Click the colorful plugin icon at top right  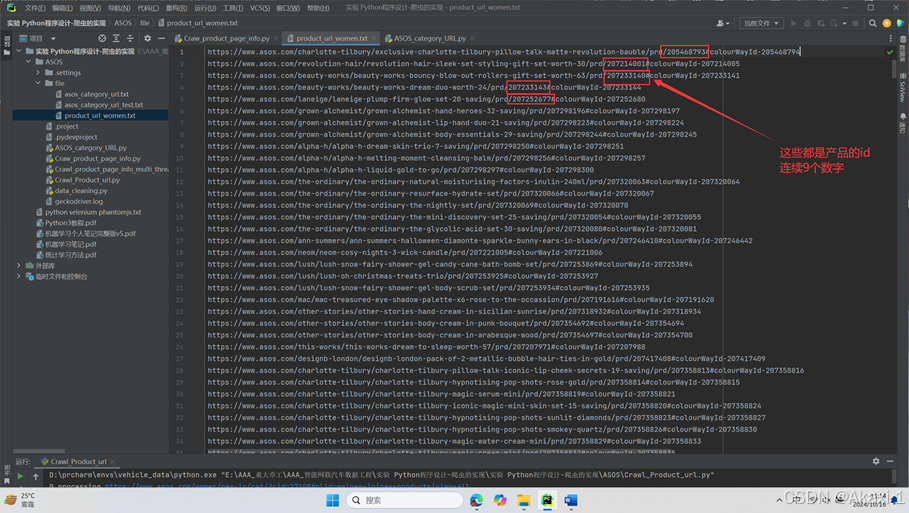[x=900, y=23]
